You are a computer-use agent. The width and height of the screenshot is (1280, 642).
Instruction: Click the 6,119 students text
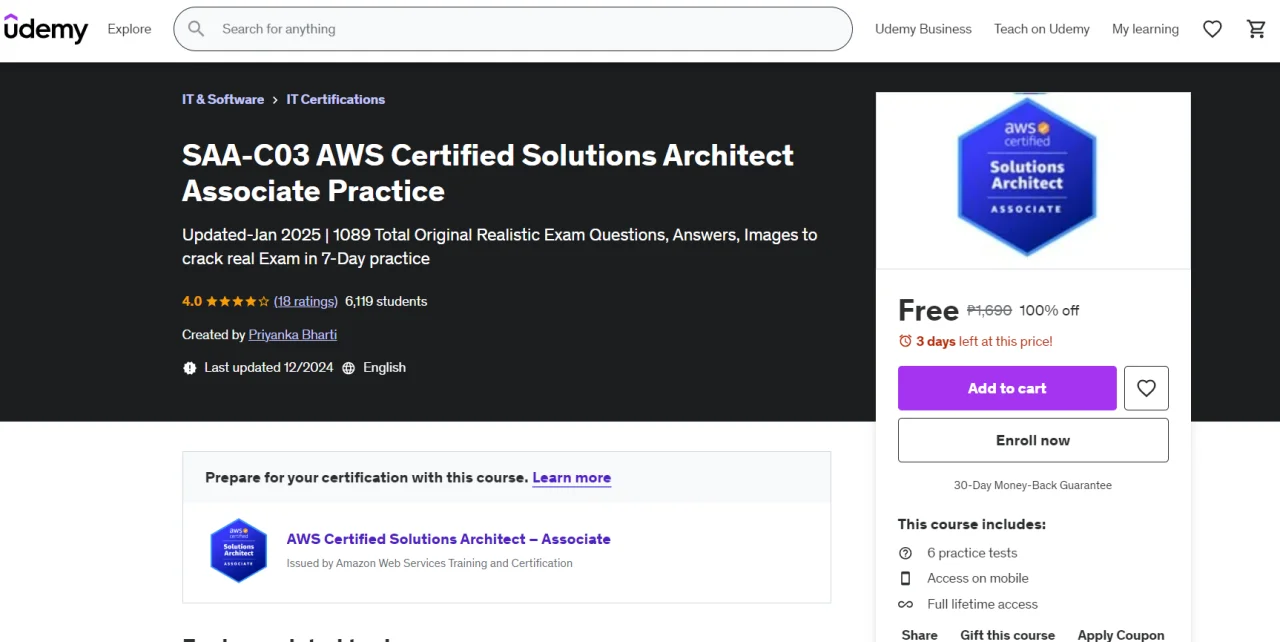(x=386, y=301)
